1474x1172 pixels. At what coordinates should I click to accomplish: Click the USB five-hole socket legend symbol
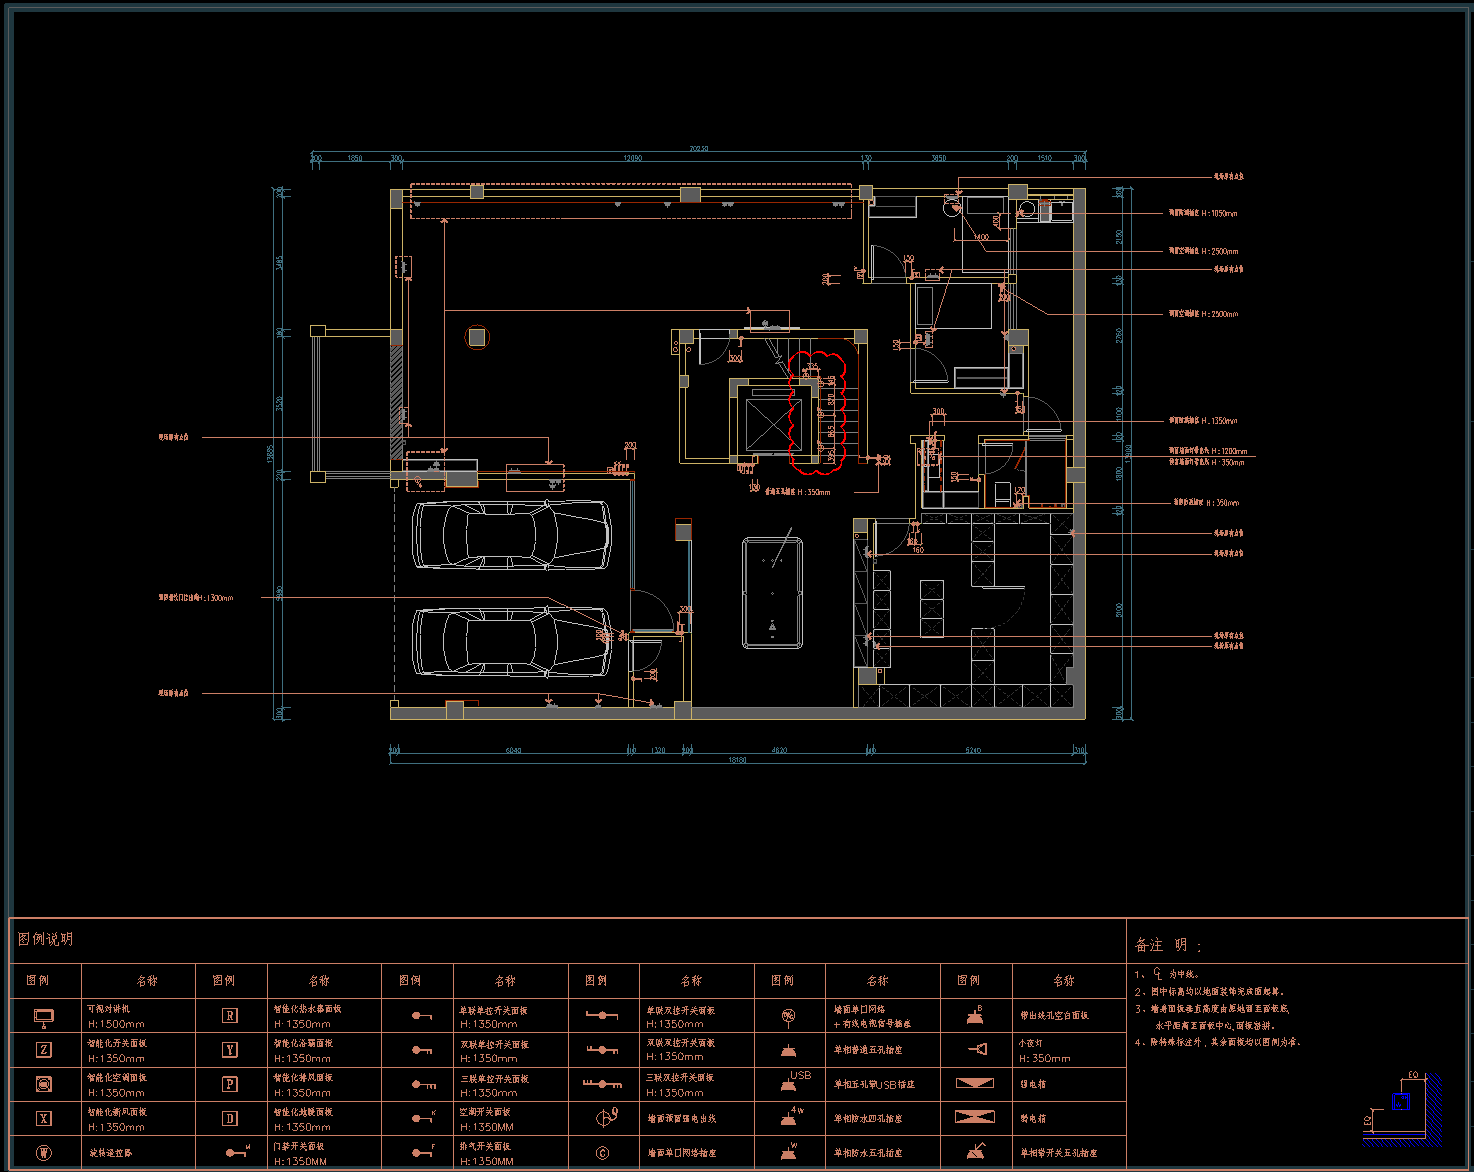click(794, 1082)
